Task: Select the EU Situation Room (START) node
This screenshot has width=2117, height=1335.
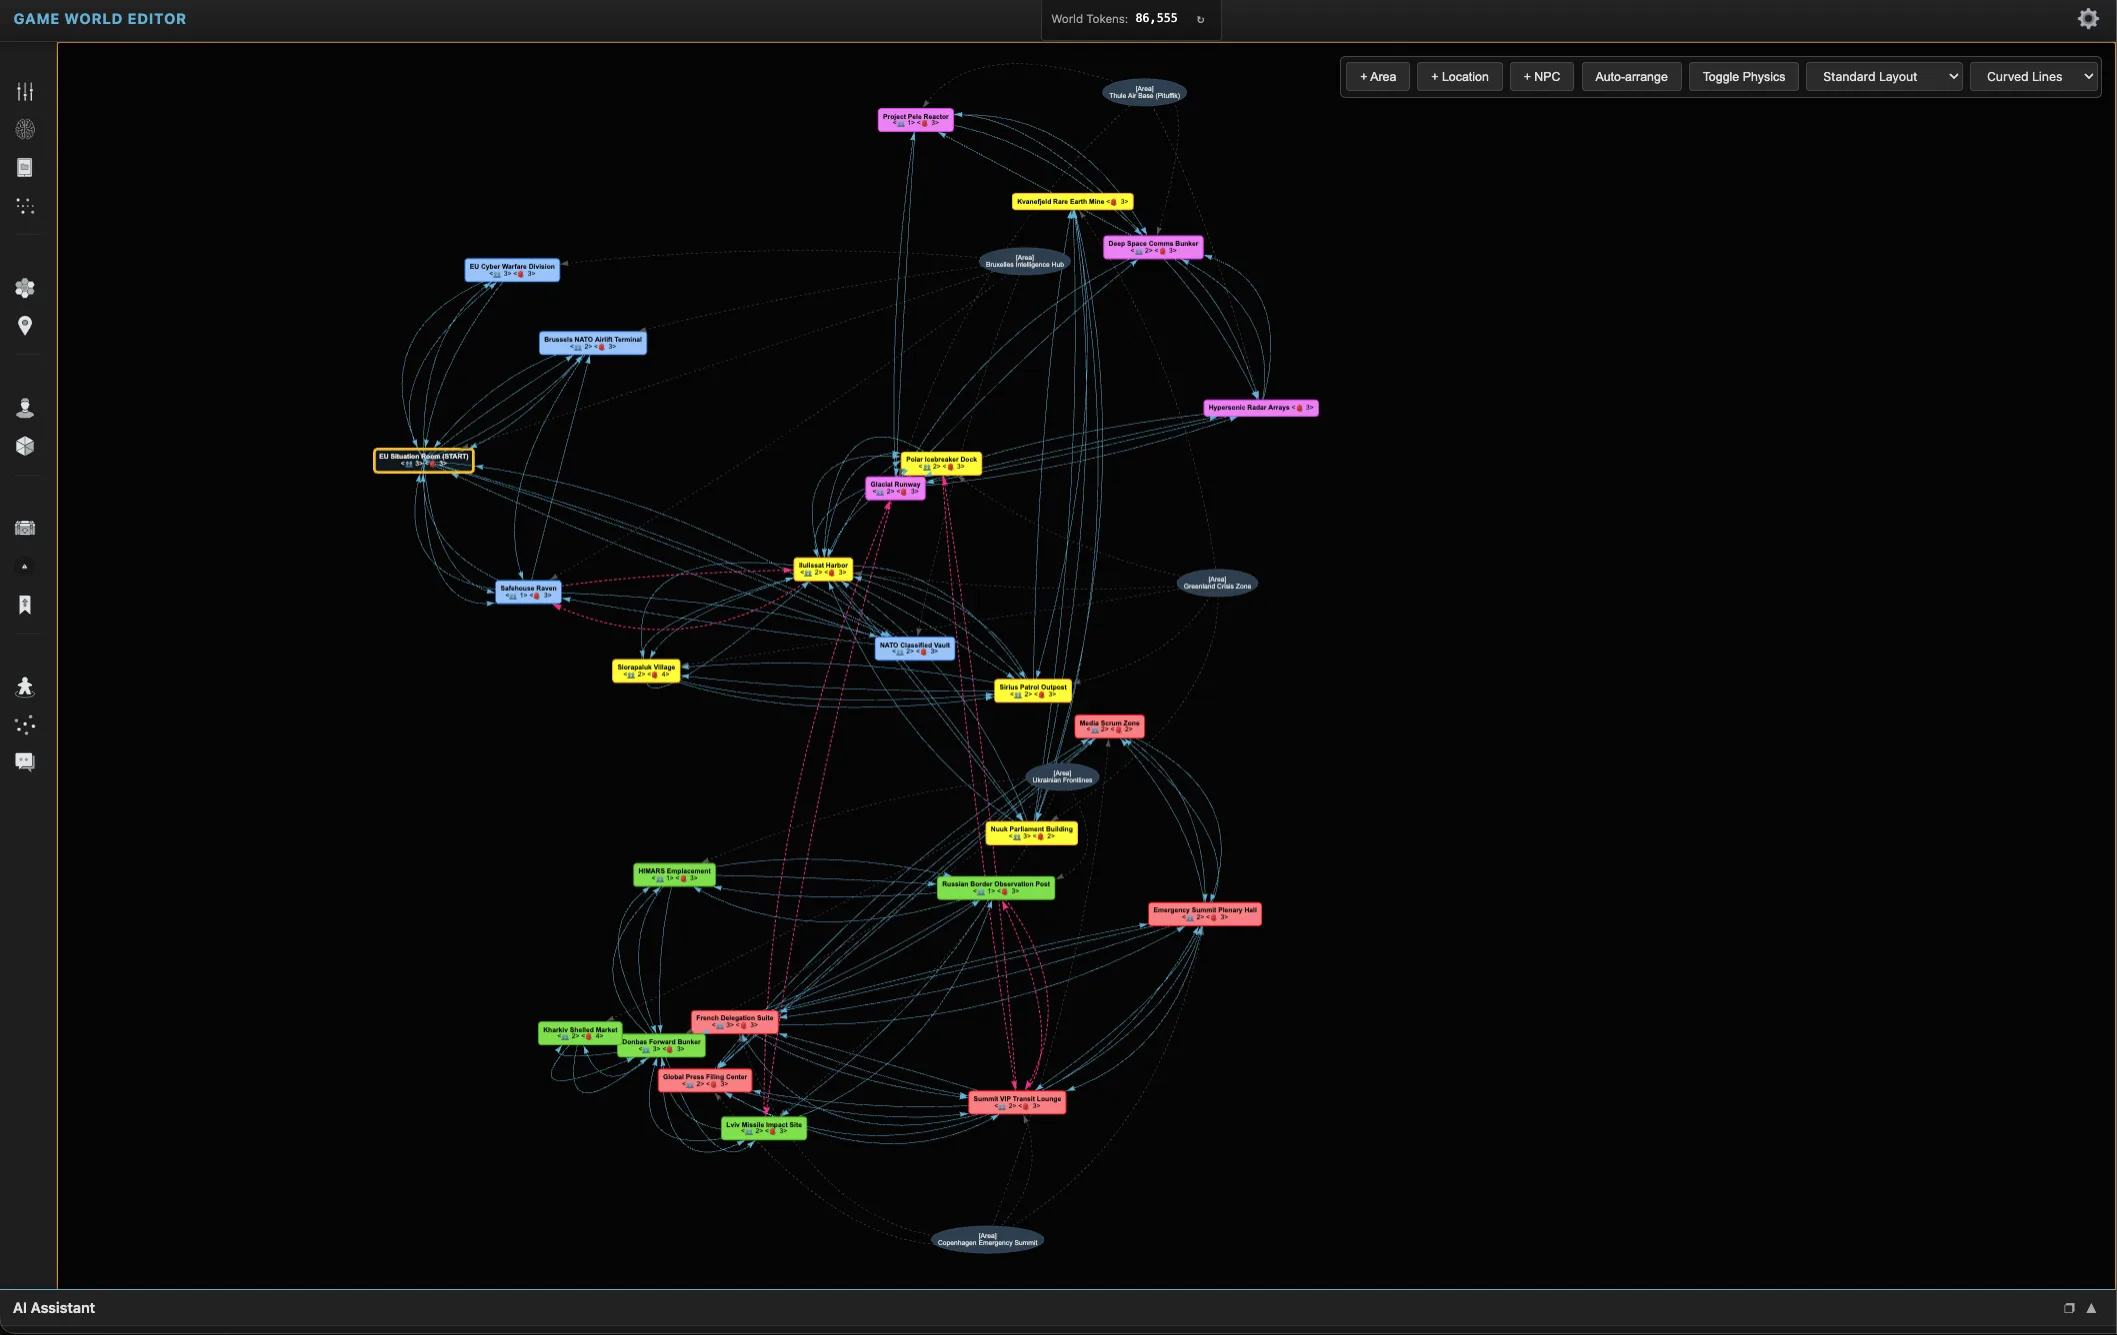Action: [x=423, y=460]
